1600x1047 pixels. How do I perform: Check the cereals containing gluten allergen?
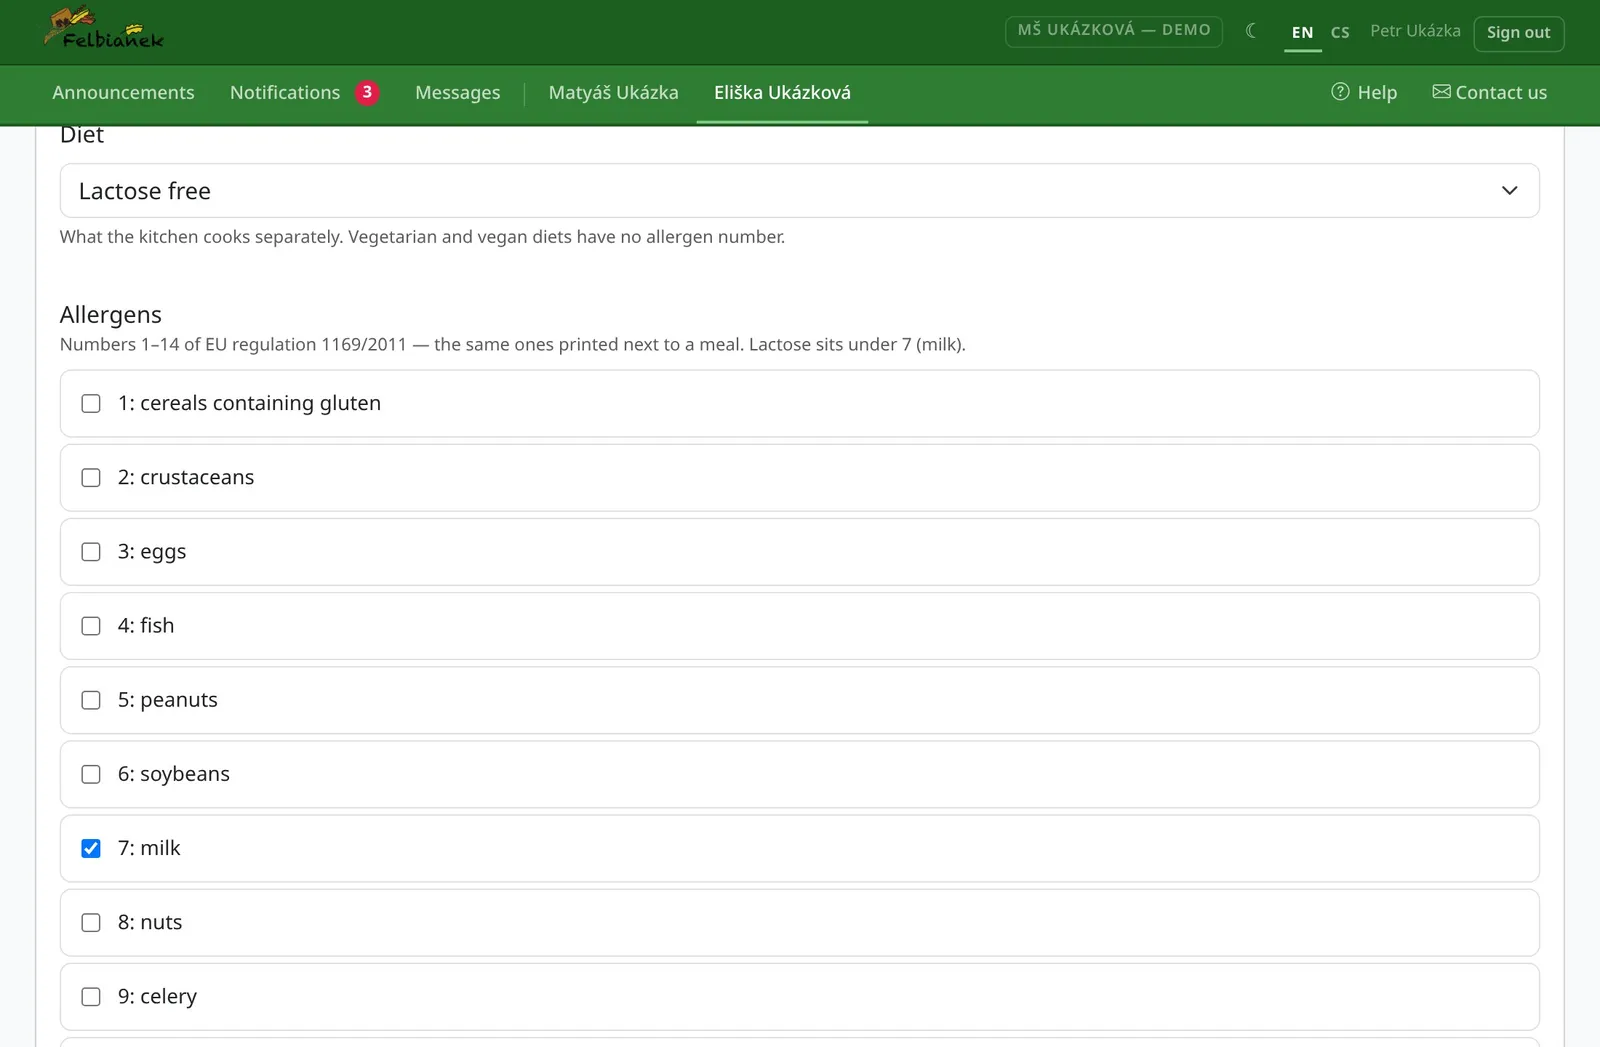click(x=91, y=404)
